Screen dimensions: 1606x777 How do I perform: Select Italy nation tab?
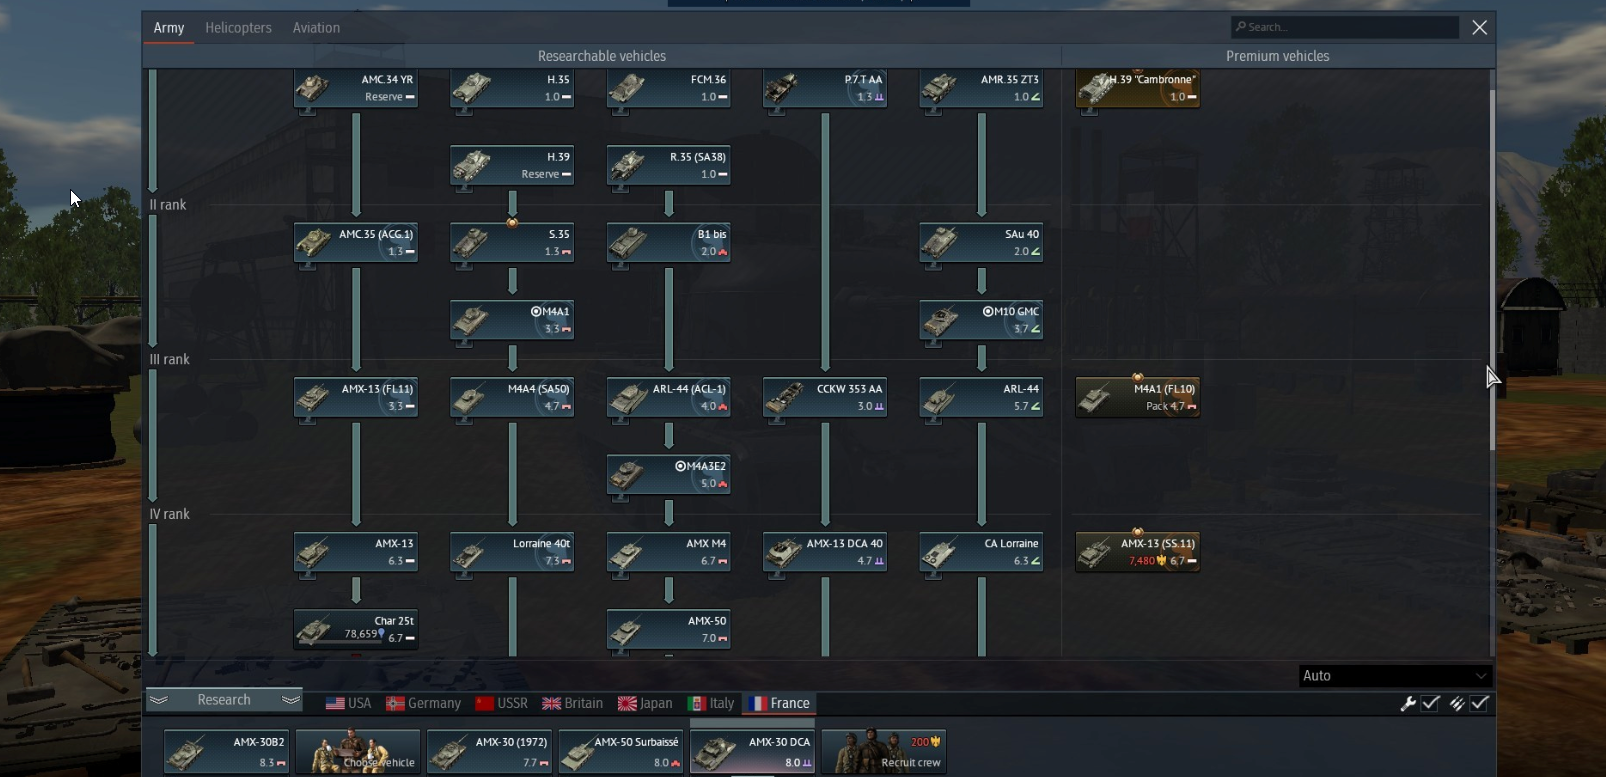pos(711,704)
